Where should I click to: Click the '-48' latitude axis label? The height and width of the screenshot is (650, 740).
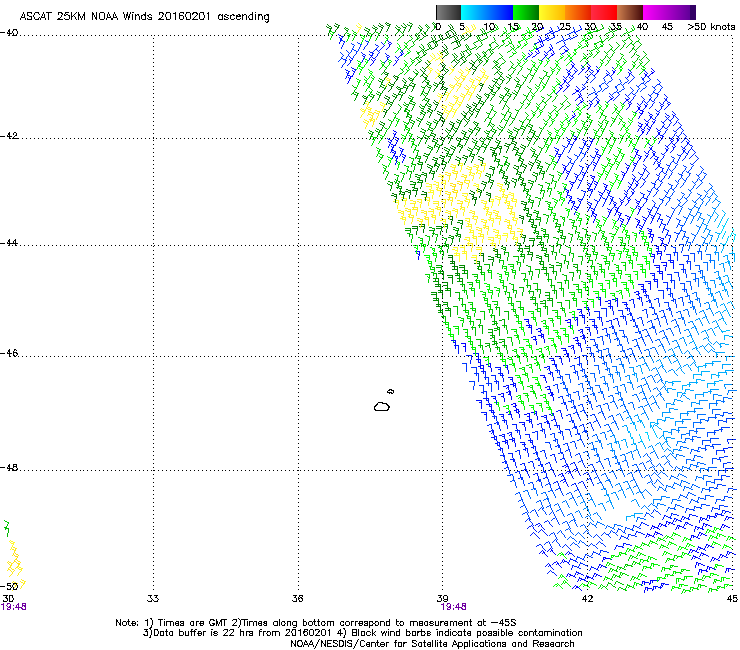coord(9,467)
